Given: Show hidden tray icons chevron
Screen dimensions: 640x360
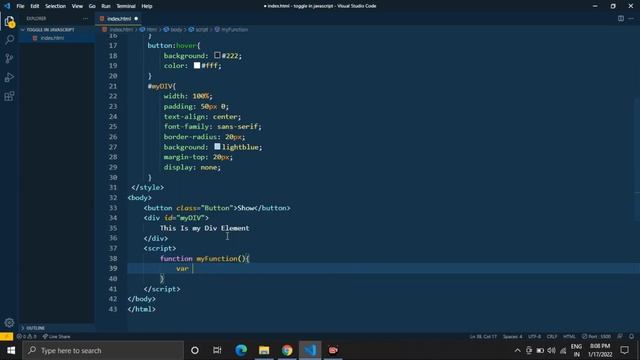Looking at the screenshot, I should click(517, 350).
